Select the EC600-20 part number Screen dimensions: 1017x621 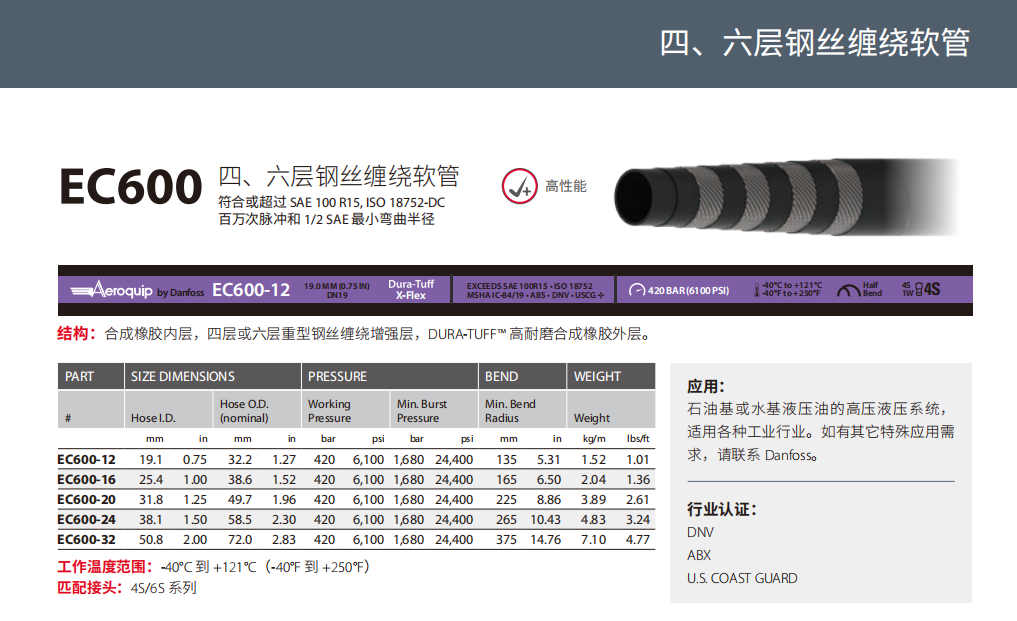(x=86, y=500)
